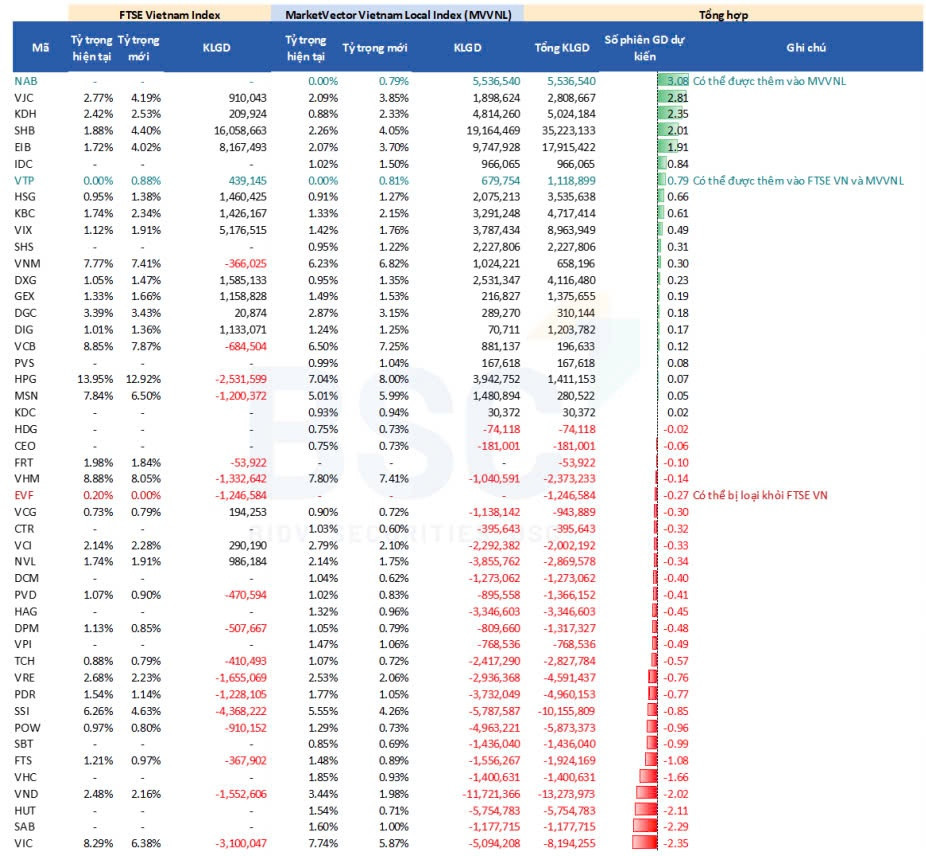Click the -2.35 value for VIC

tap(676, 843)
